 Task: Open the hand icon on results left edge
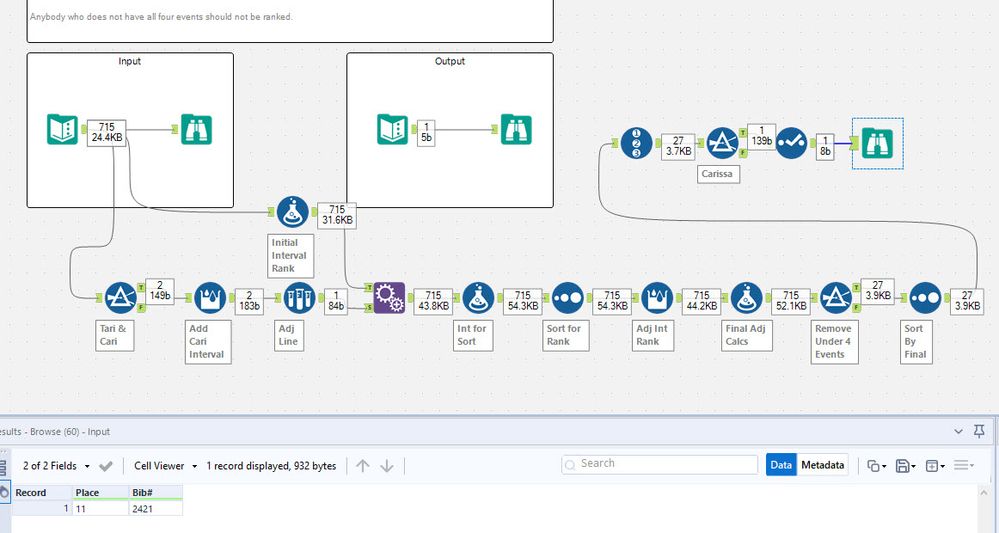pyautogui.click(x=4, y=492)
